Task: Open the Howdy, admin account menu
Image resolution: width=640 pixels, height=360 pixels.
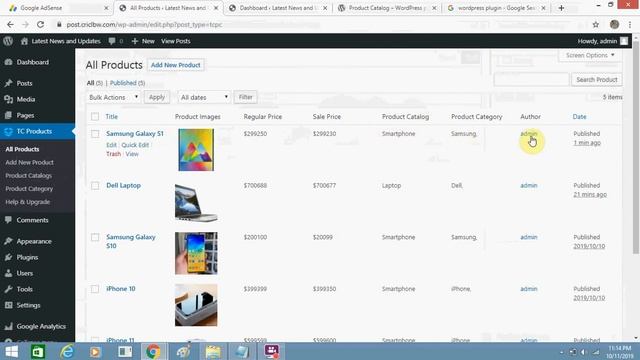Action: 602,41
